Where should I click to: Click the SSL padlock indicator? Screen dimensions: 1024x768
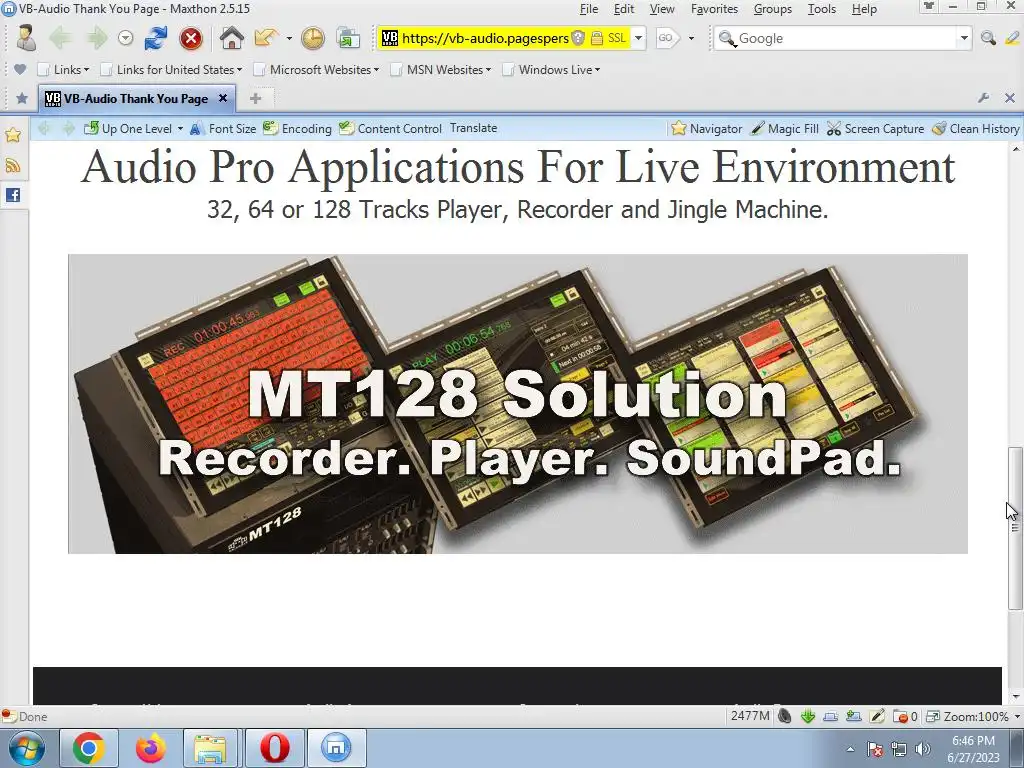(x=596, y=38)
